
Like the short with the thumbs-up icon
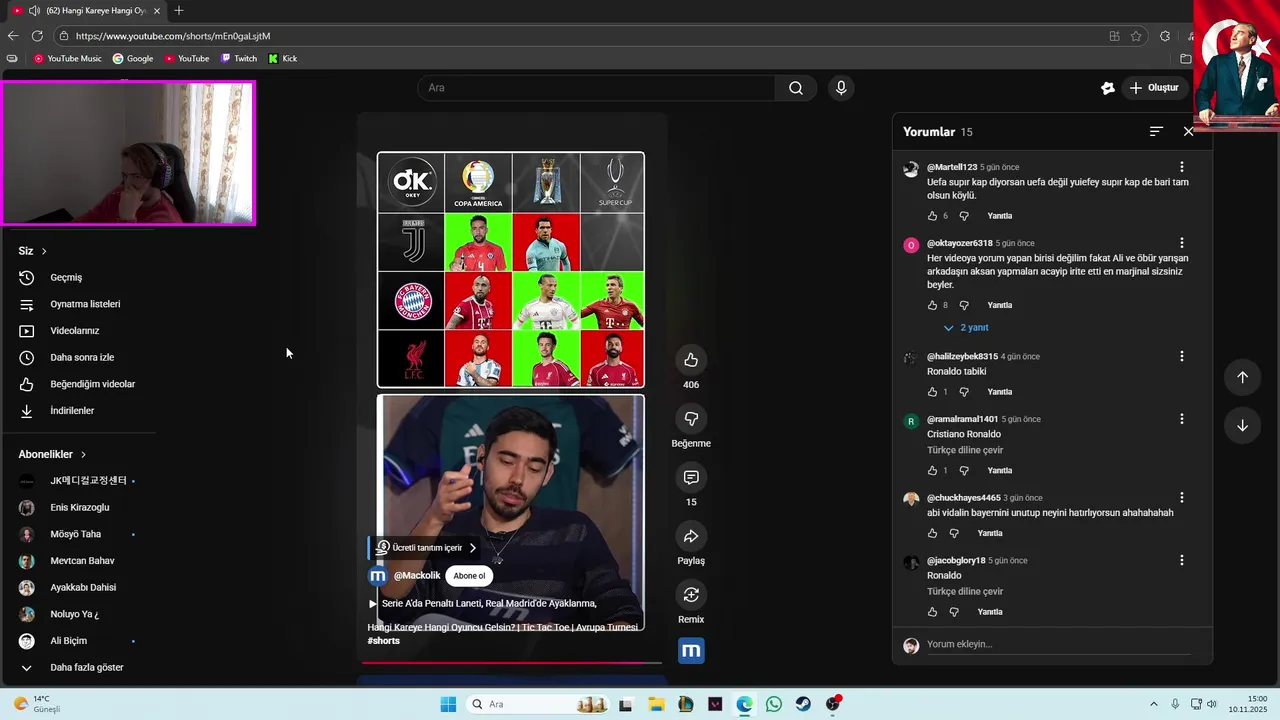click(x=691, y=360)
